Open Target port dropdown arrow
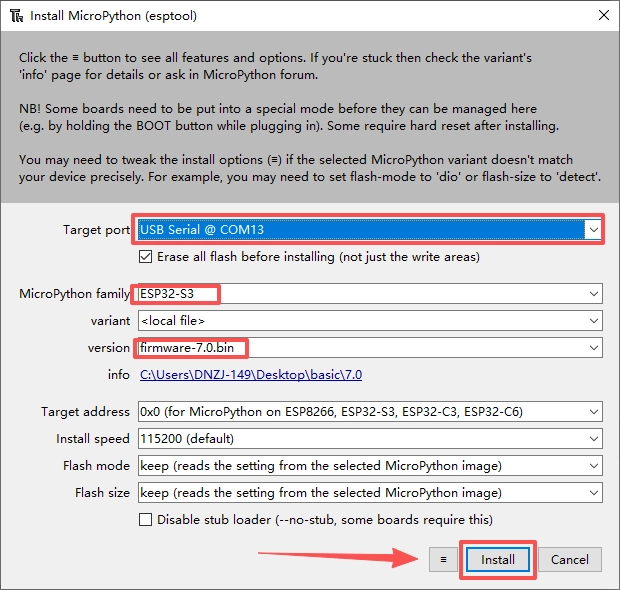Viewport: 620px width, 590px height. pyautogui.click(x=594, y=230)
